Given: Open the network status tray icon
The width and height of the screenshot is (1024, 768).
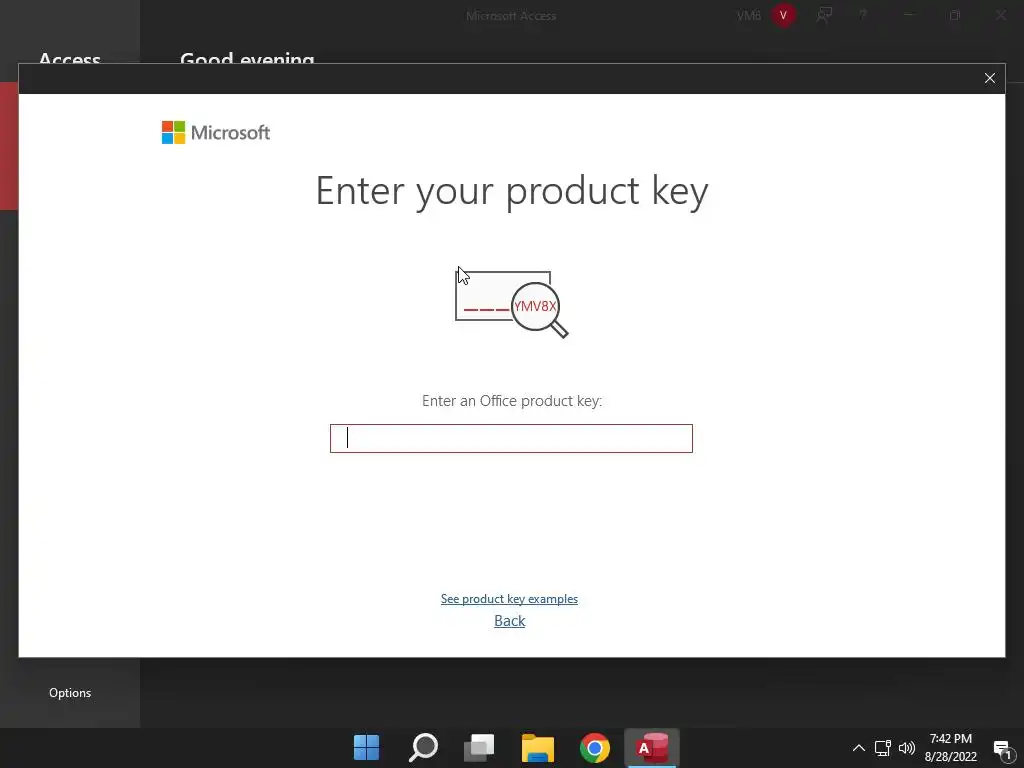Looking at the screenshot, I should coord(883,748).
